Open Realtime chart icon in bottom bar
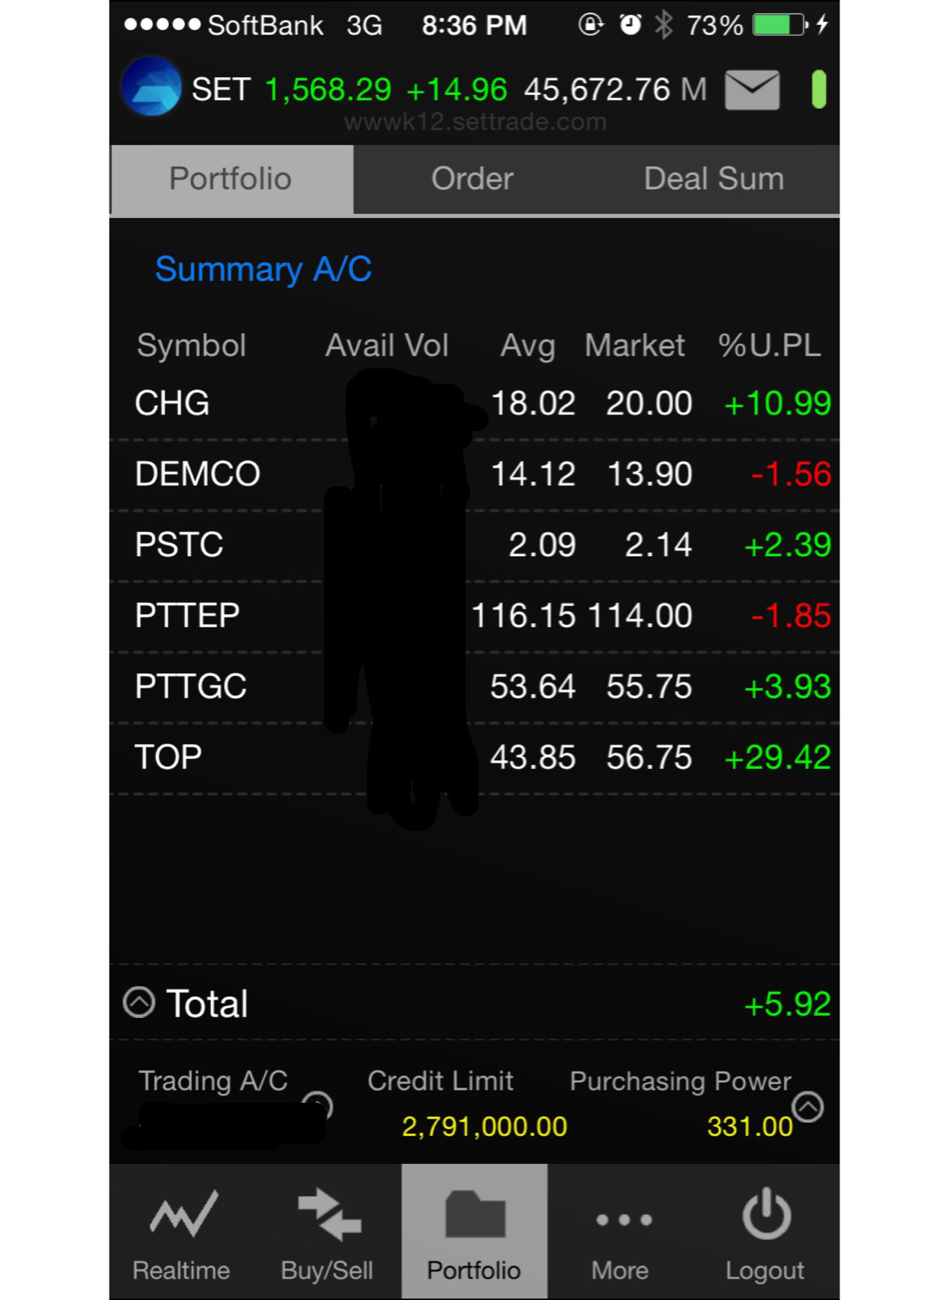950x1300 pixels. [183, 1214]
